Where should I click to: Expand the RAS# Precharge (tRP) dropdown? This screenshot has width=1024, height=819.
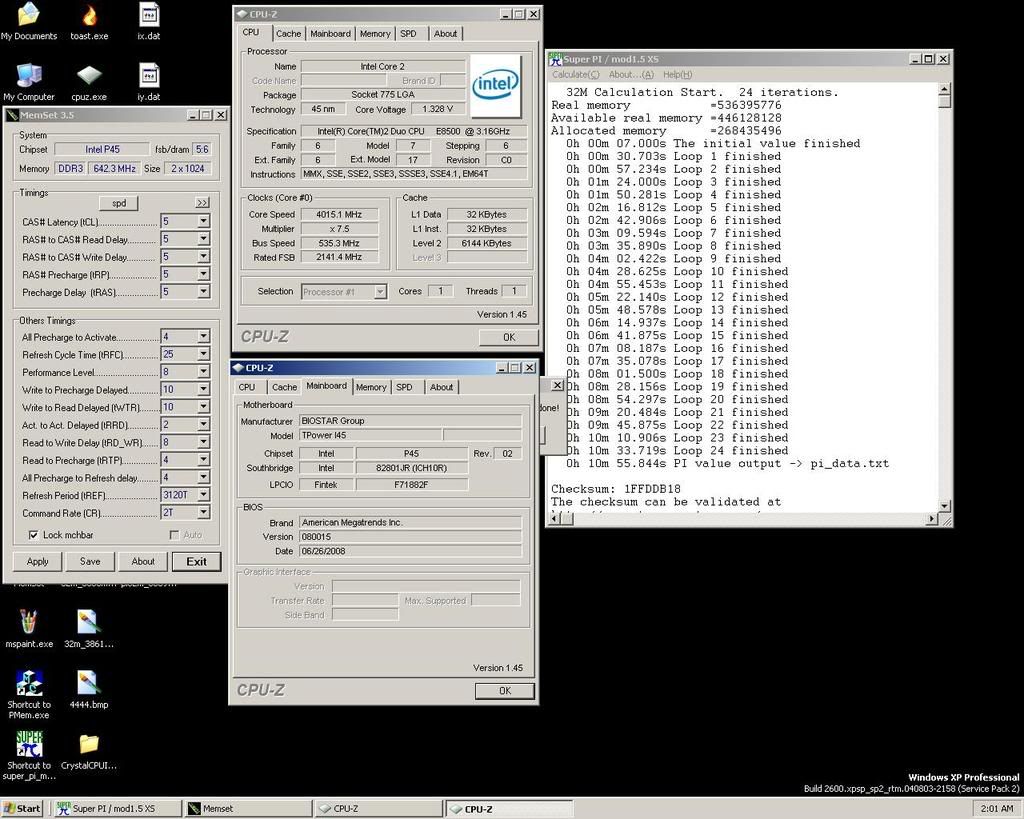(x=204, y=274)
